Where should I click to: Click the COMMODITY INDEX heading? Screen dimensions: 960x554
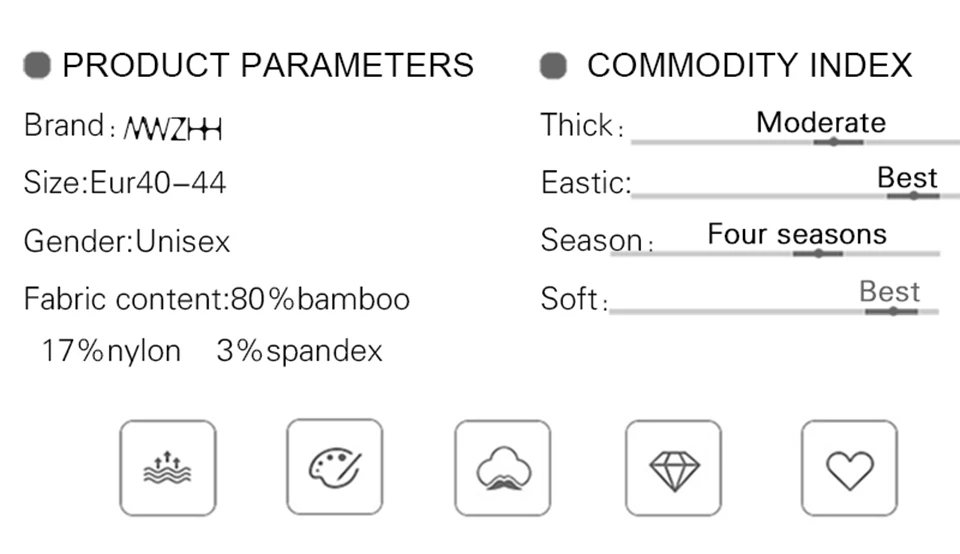click(749, 66)
